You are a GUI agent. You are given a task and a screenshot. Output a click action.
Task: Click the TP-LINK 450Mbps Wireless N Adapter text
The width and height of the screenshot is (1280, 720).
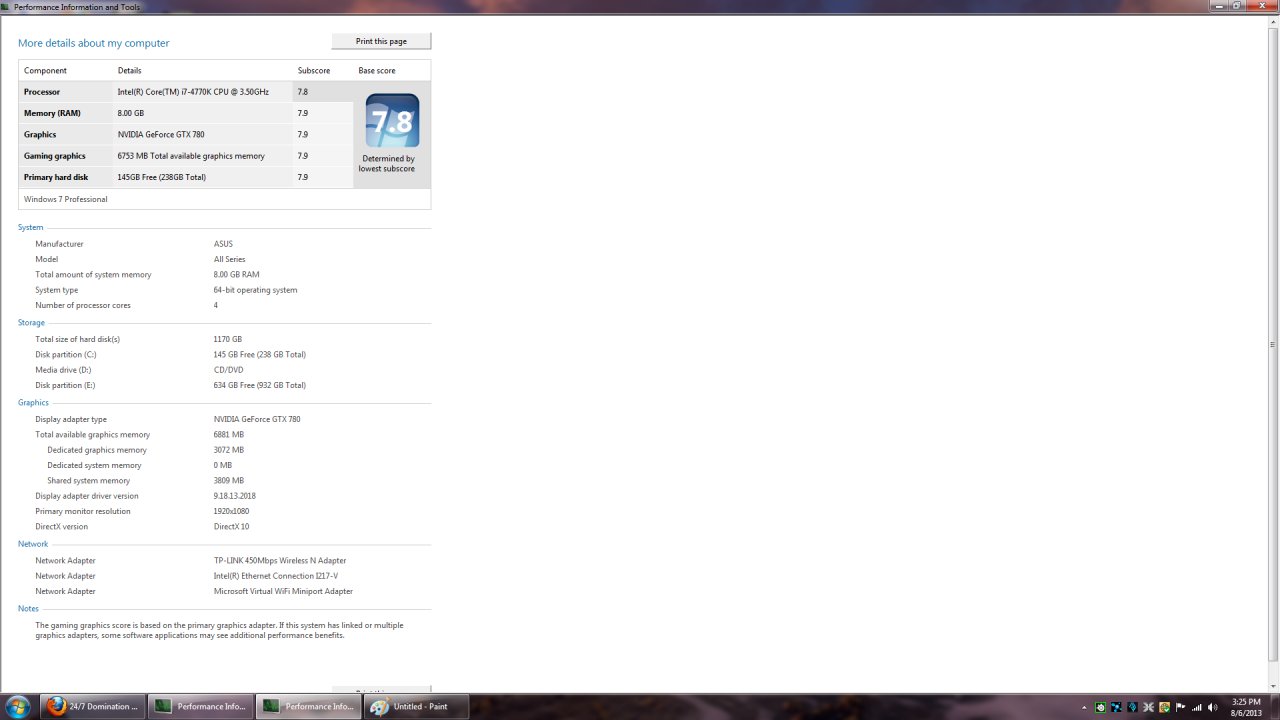pyautogui.click(x=280, y=560)
